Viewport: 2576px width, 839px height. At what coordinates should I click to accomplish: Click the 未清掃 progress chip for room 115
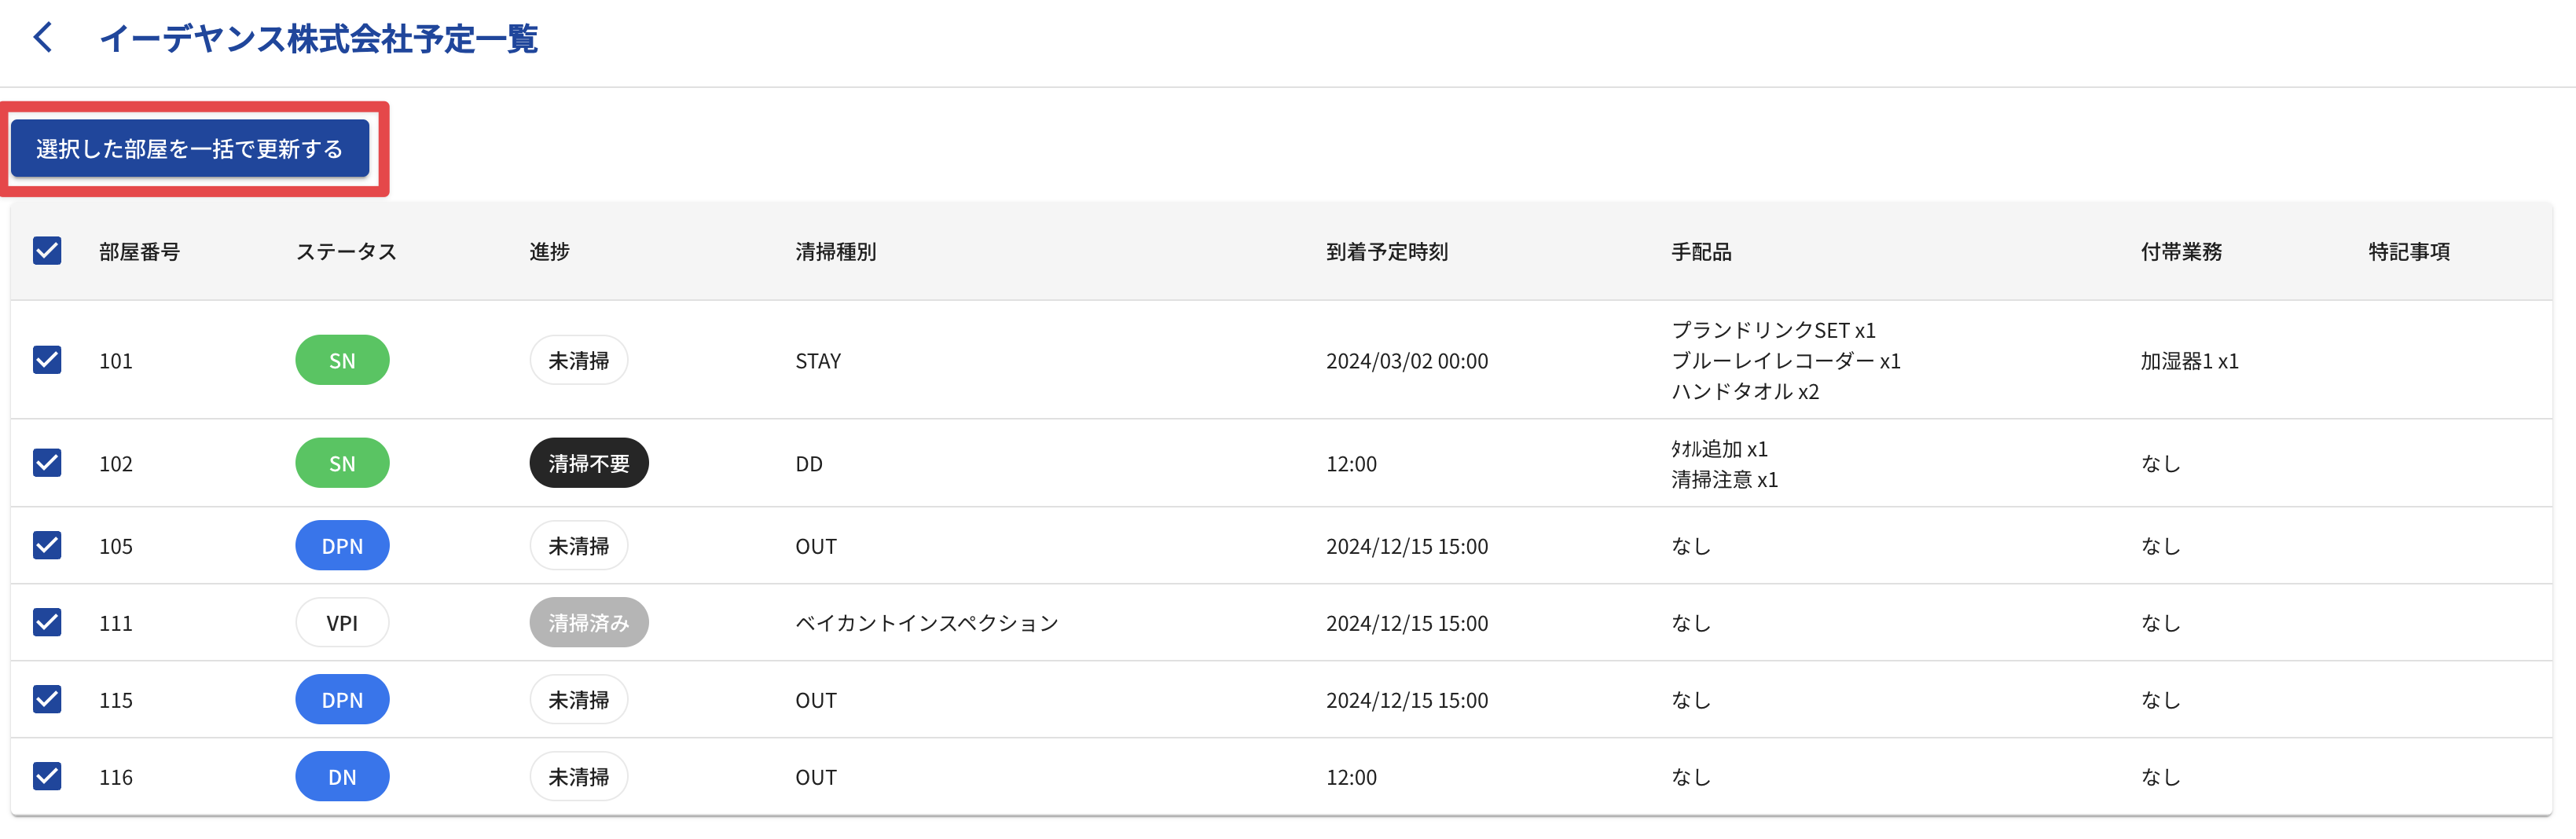click(x=578, y=700)
